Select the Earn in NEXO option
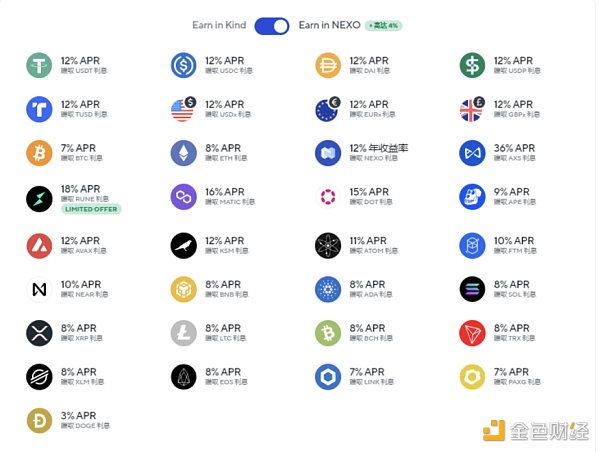Viewport: 600px width, 452px height. tap(329, 25)
